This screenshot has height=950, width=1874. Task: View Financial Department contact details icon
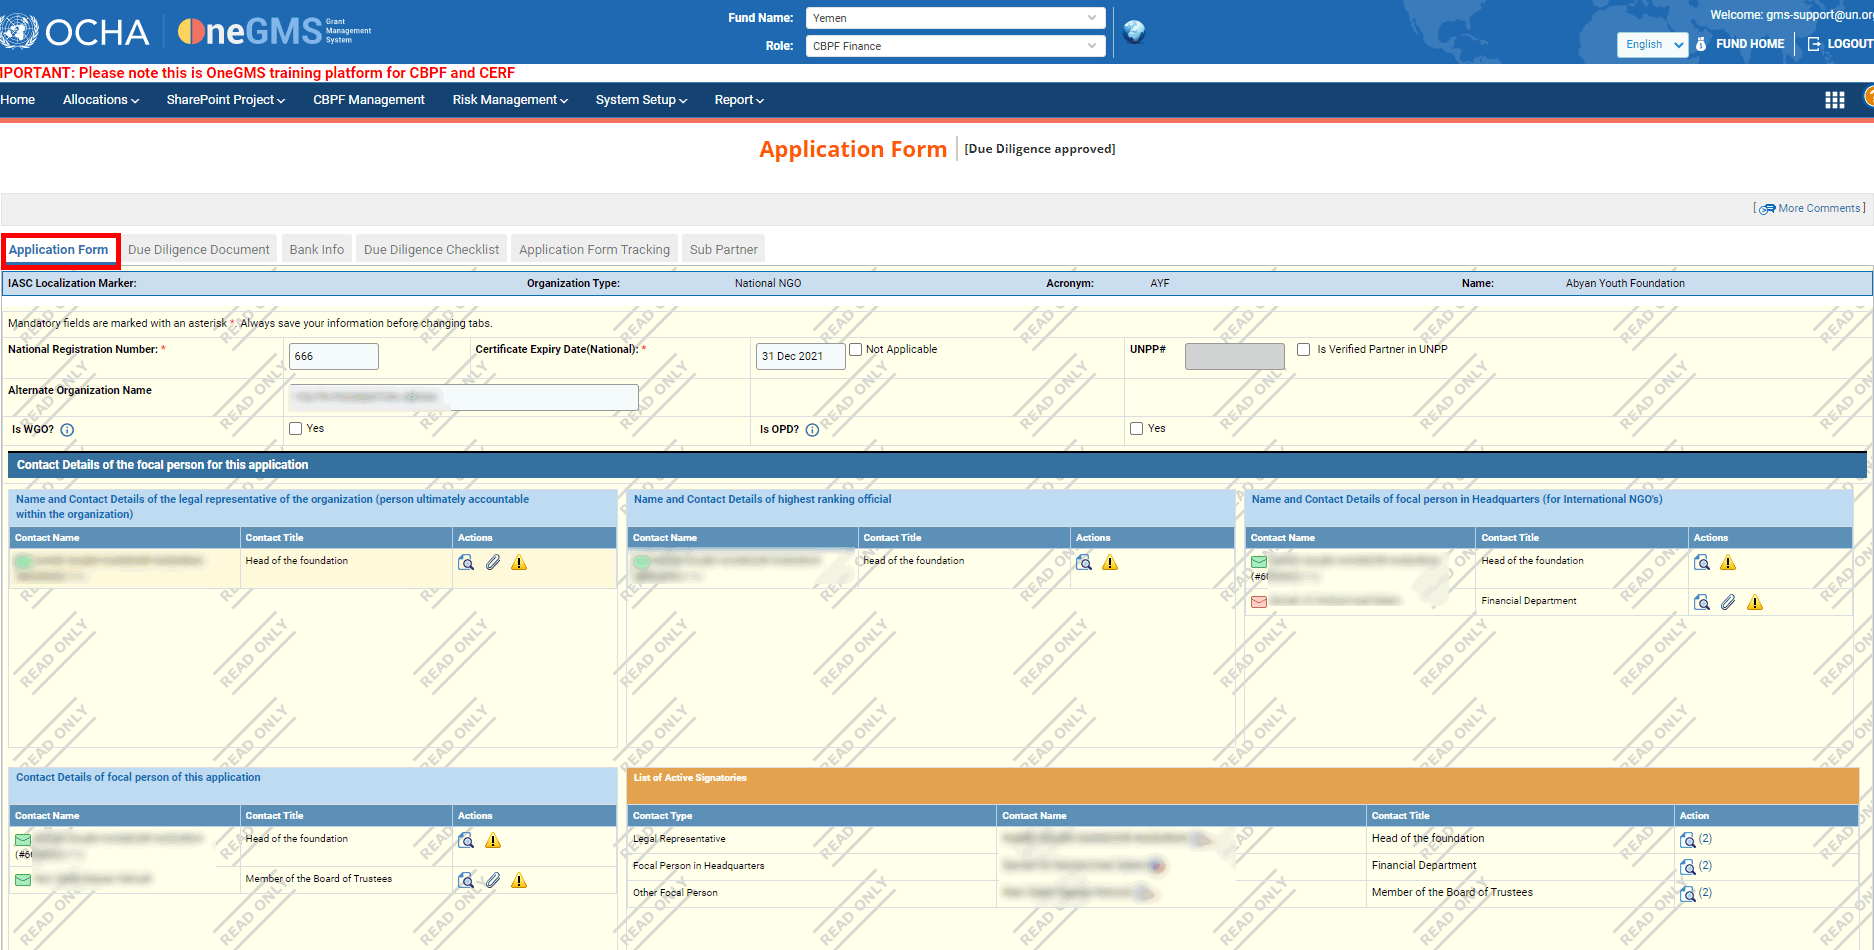pyautogui.click(x=1702, y=603)
